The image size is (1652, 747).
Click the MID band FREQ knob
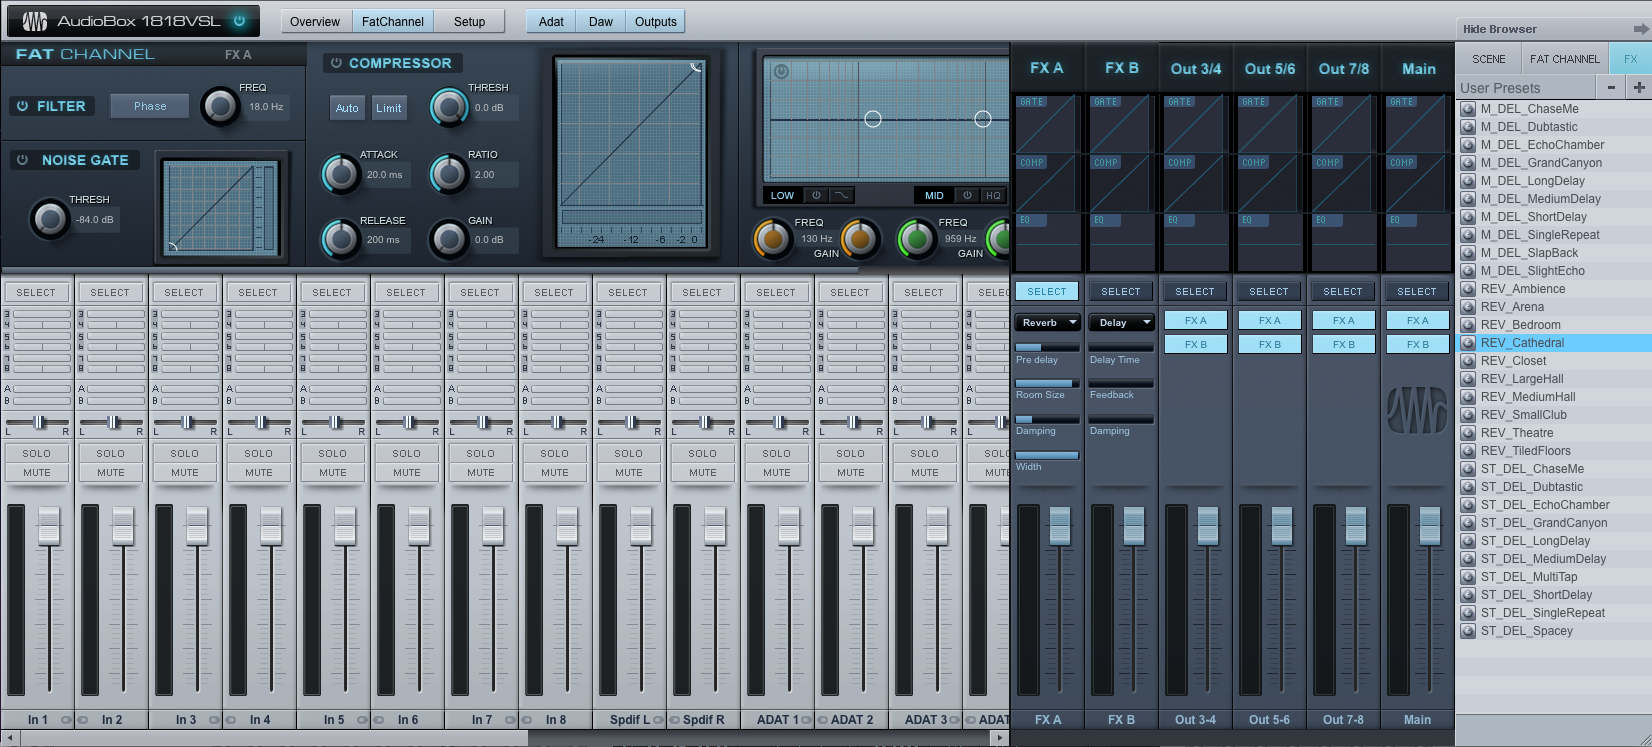coord(916,238)
